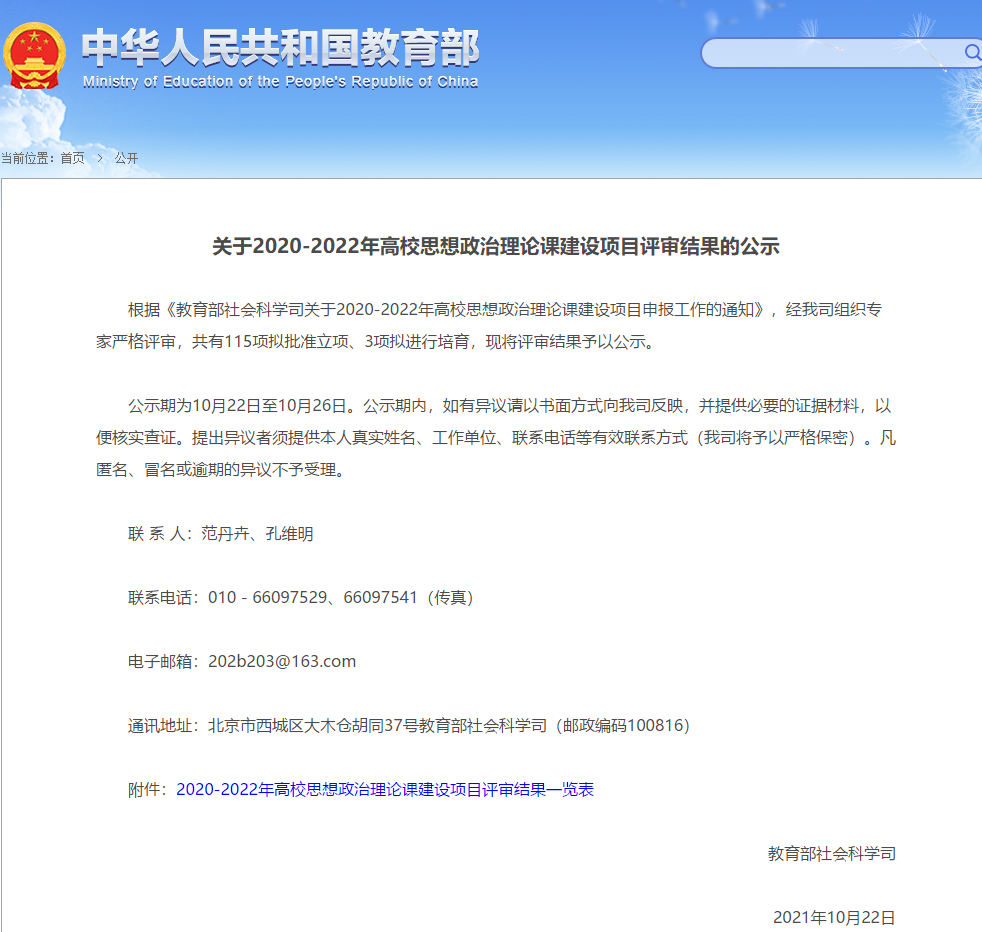Click the 当前位置 breadcrumb label

[28, 158]
